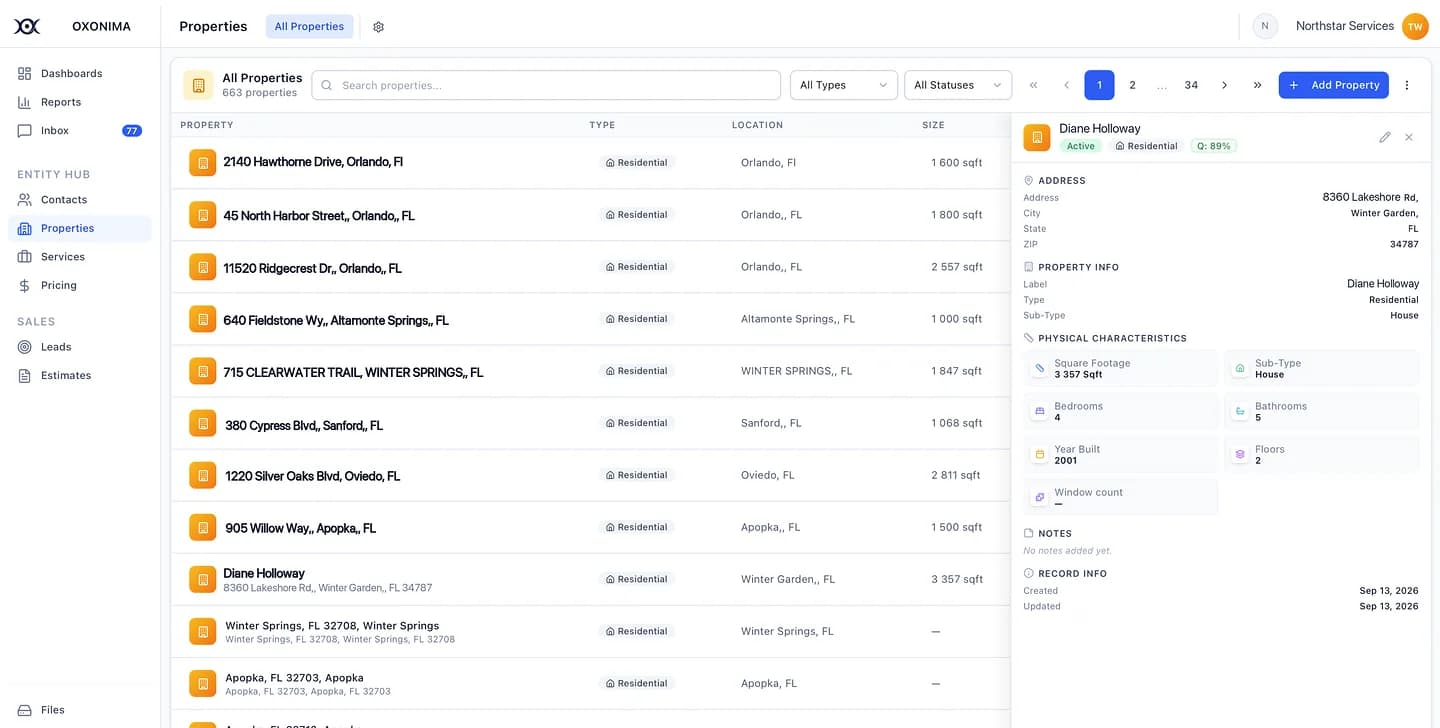1440x728 pixels.
Task: Click the TW user avatar
Action: [x=1415, y=27]
